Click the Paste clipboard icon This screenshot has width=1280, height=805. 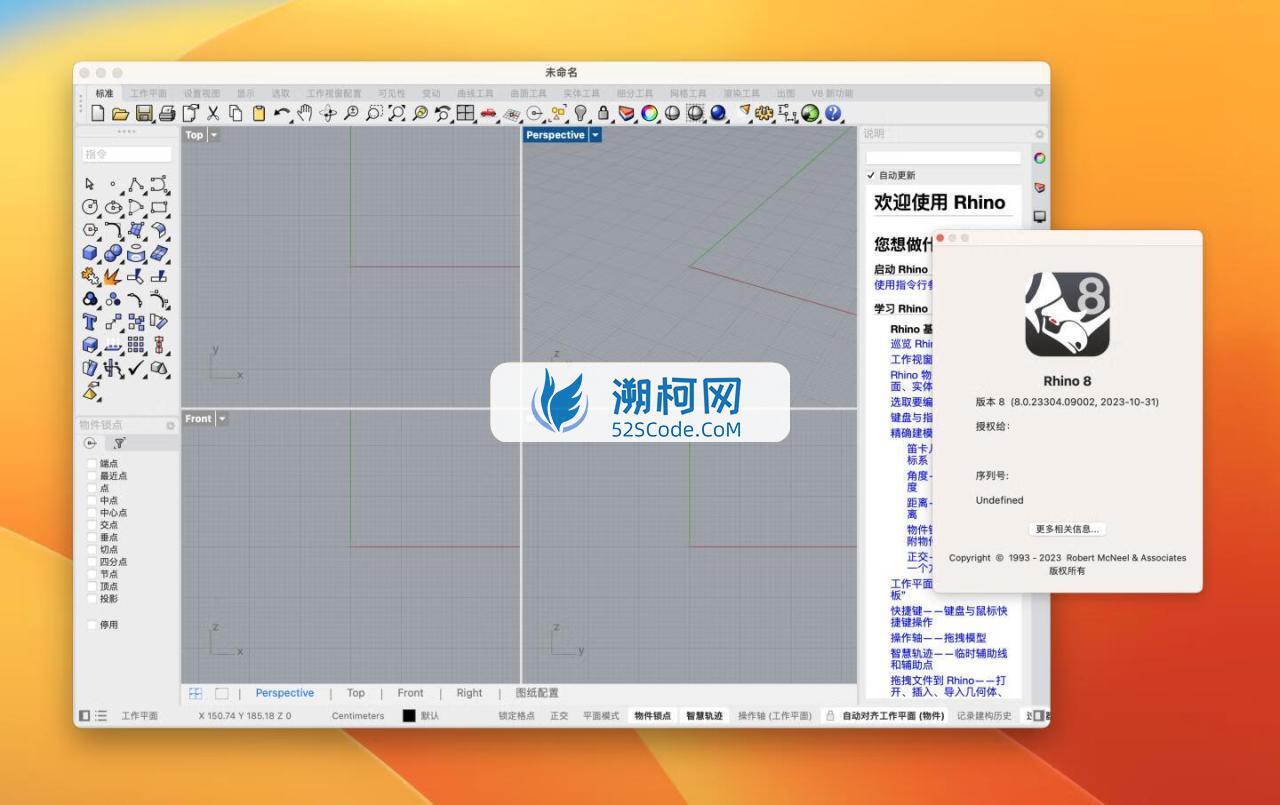[x=258, y=113]
